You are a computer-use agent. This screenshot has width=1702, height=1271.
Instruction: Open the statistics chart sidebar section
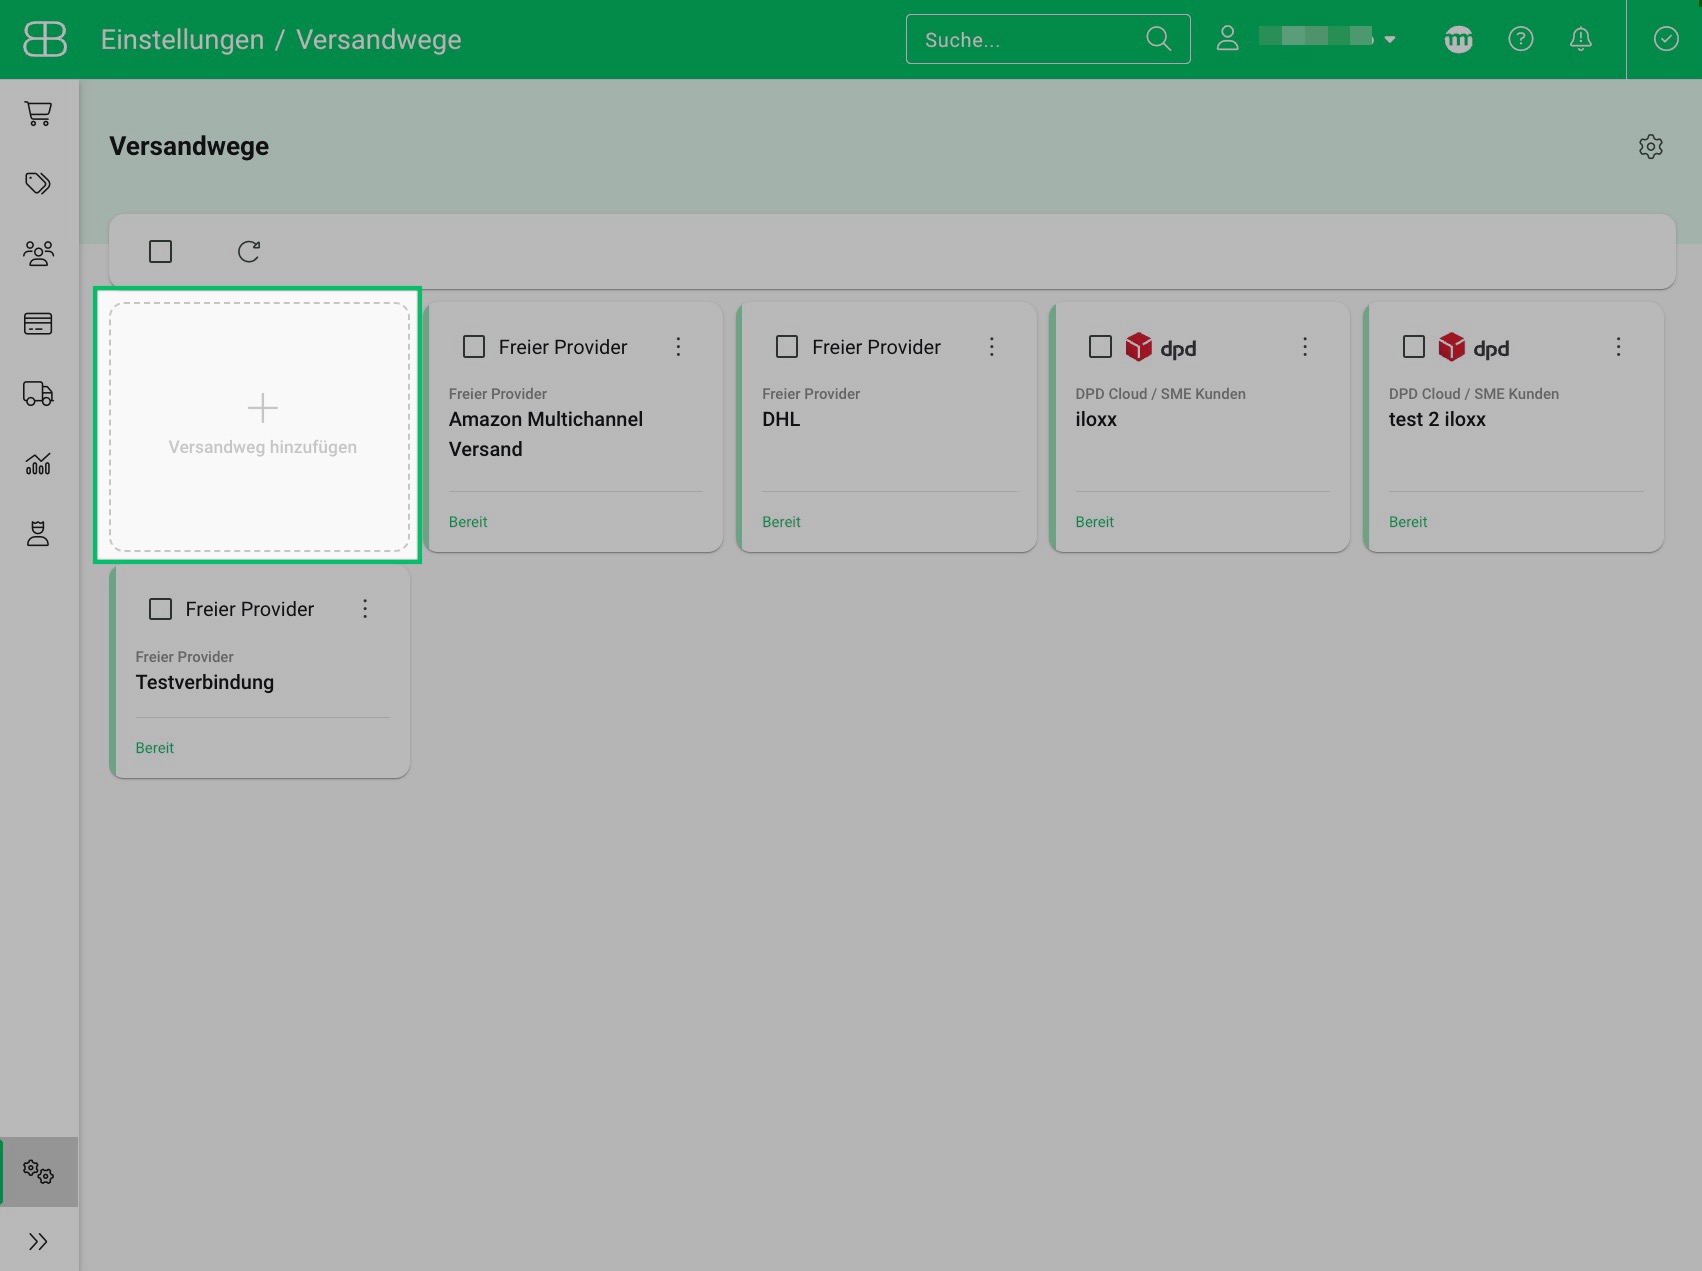click(x=38, y=464)
